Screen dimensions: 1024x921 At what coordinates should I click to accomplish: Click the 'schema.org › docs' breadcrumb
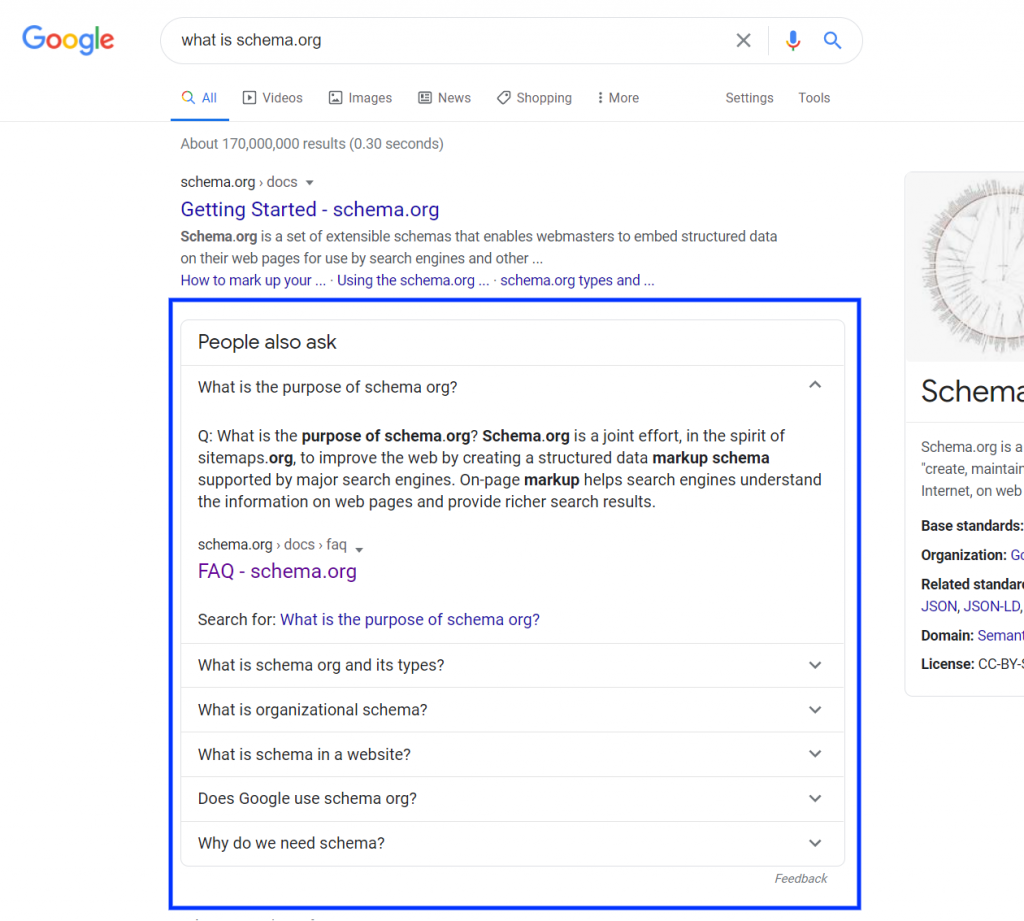[239, 182]
